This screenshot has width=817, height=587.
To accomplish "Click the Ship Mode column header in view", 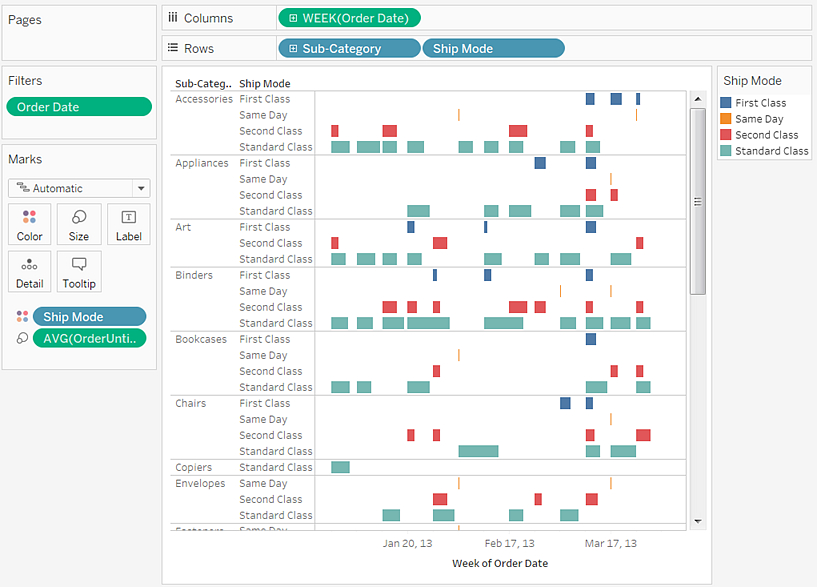I will [x=265, y=83].
